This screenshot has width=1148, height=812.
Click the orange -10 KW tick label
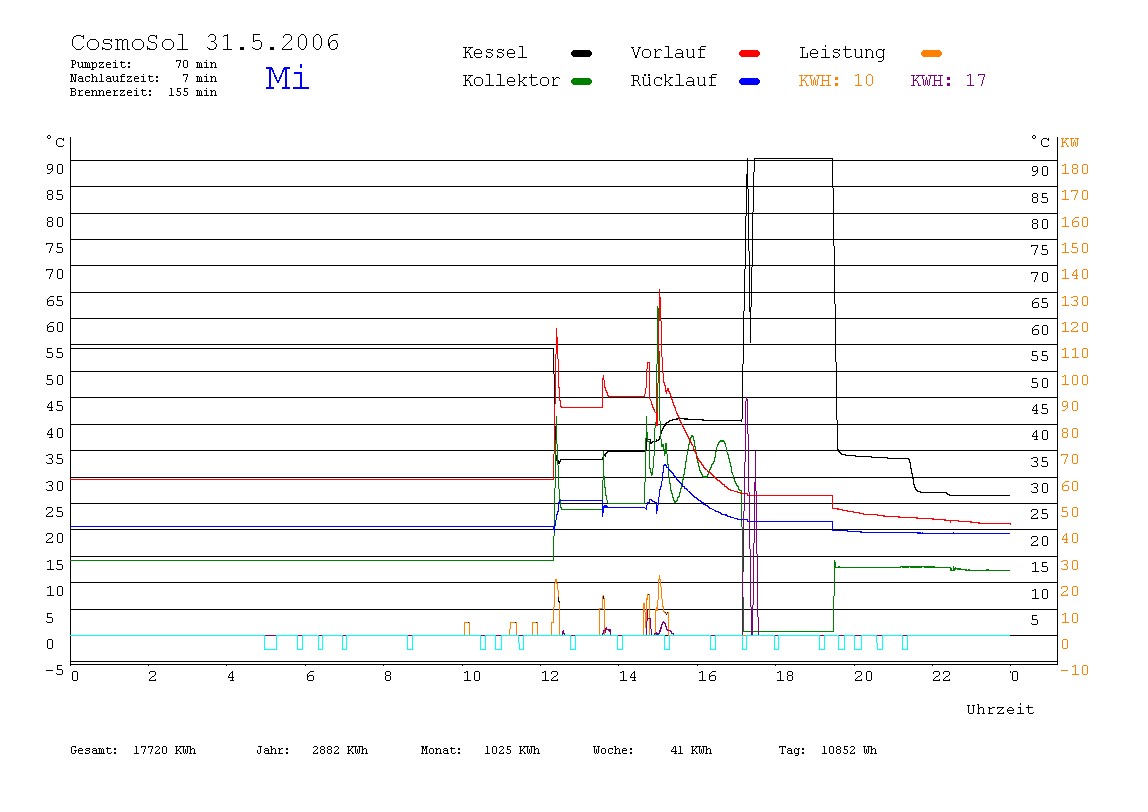(1074, 670)
